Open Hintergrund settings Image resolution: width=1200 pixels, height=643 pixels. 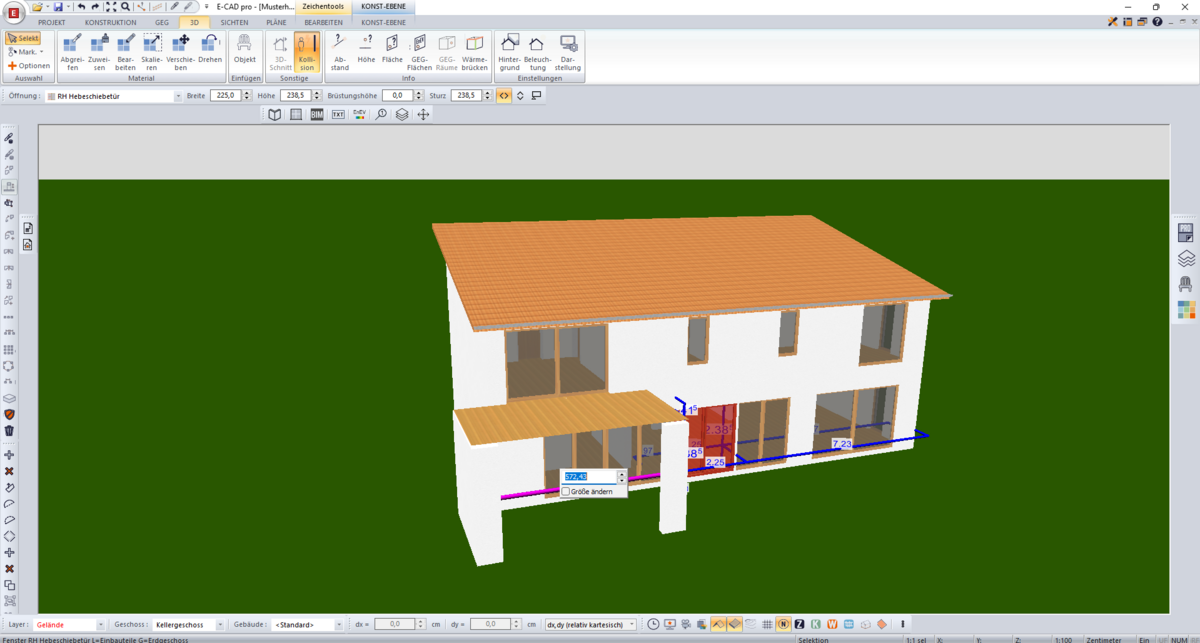point(510,52)
